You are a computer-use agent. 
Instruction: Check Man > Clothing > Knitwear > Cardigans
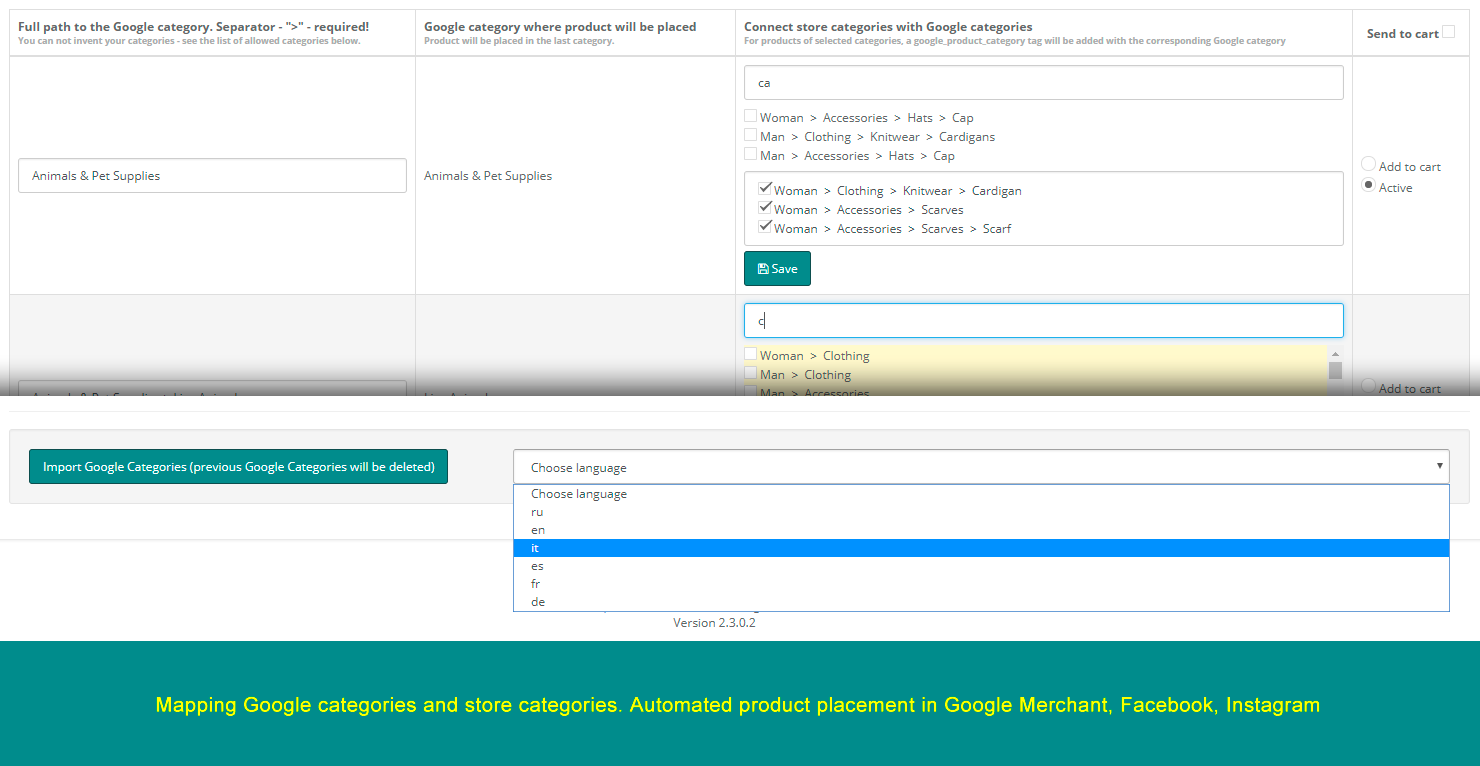[751, 135]
